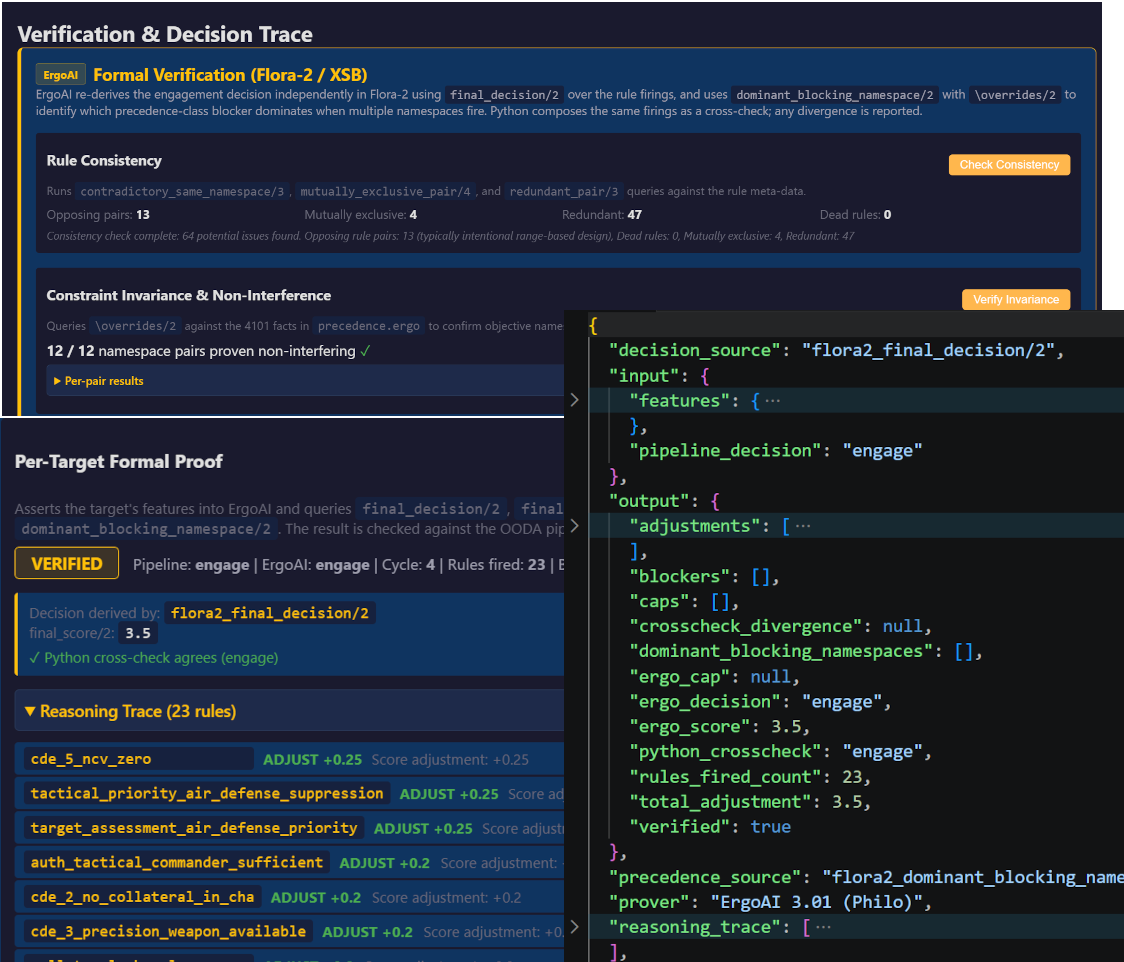Select the target_assessment_air_defense_priority rule
The height and width of the screenshot is (962, 1124).
click(194, 828)
